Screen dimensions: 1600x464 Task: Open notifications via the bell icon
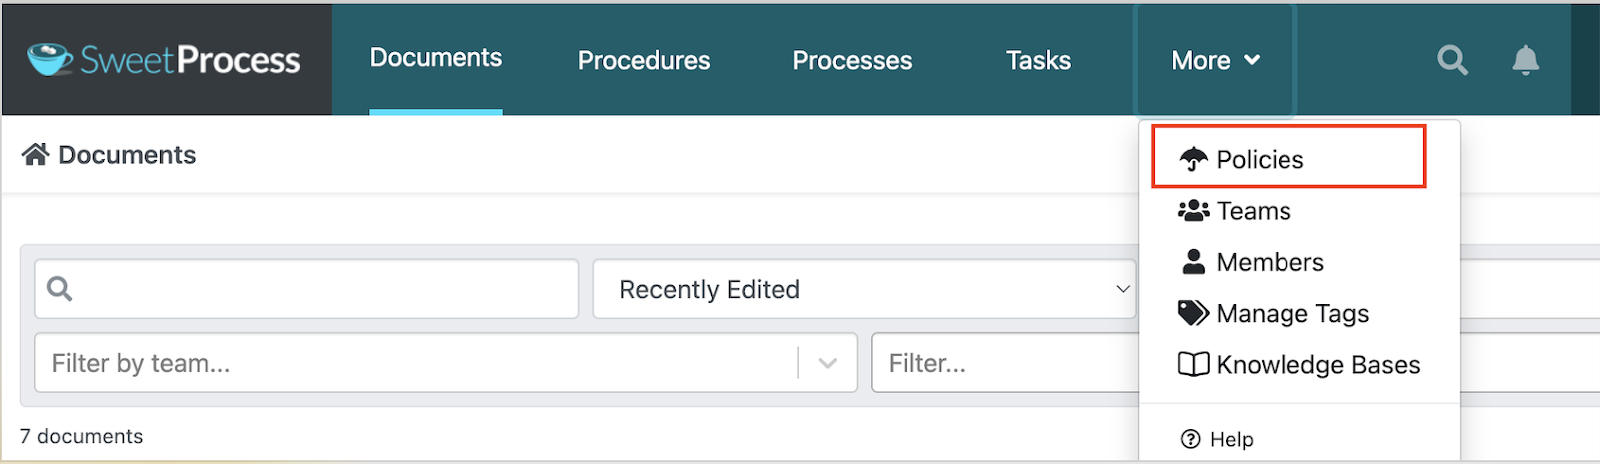click(x=1525, y=60)
